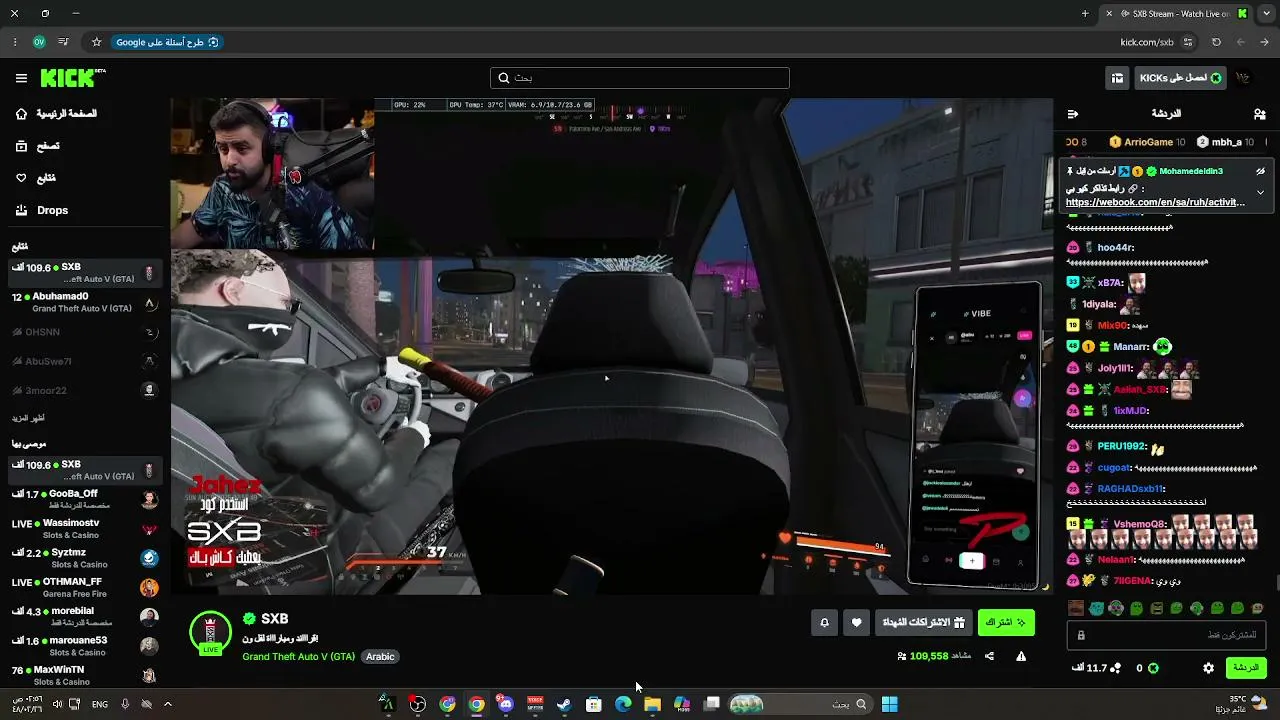Open the Syztmz Slots & Casino channel
Viewport: 1280px width, 720px height.
[84, 558]
